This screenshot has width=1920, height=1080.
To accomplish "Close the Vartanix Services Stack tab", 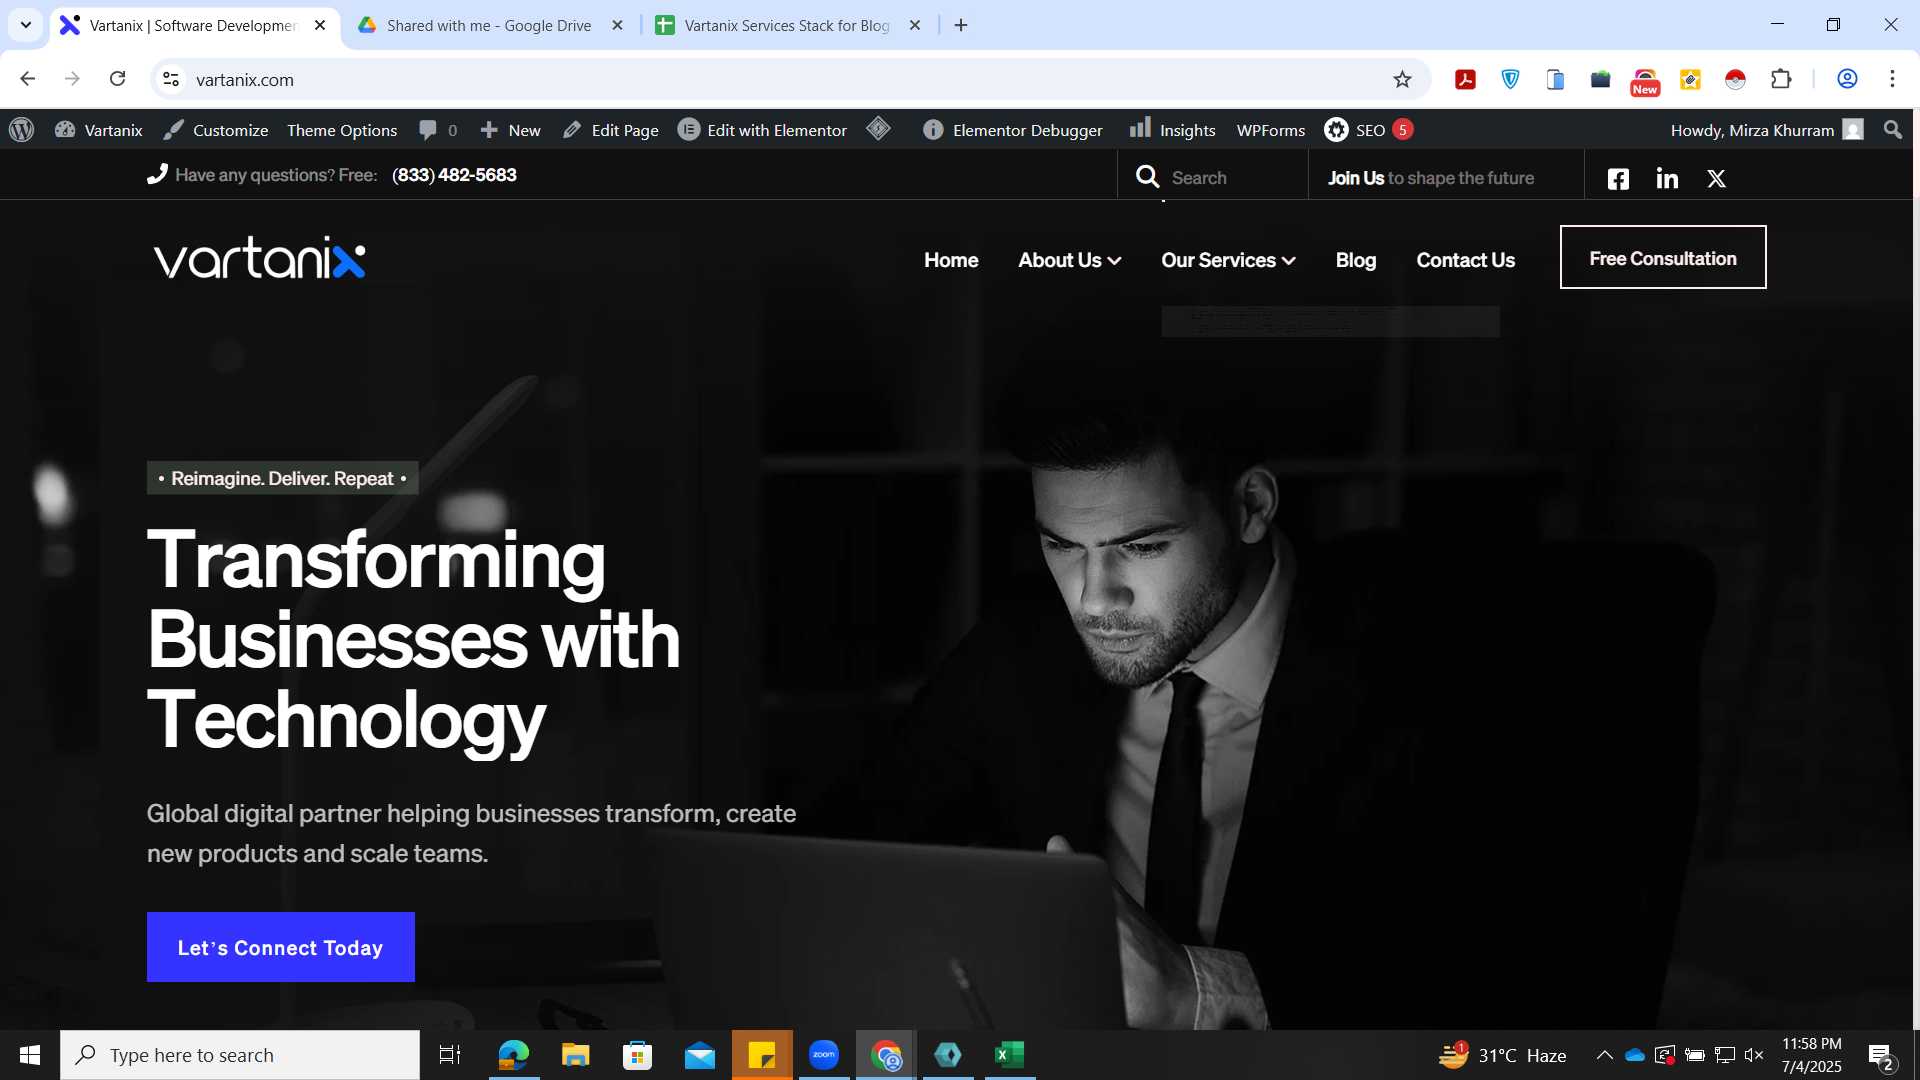I will coord(914,25).
